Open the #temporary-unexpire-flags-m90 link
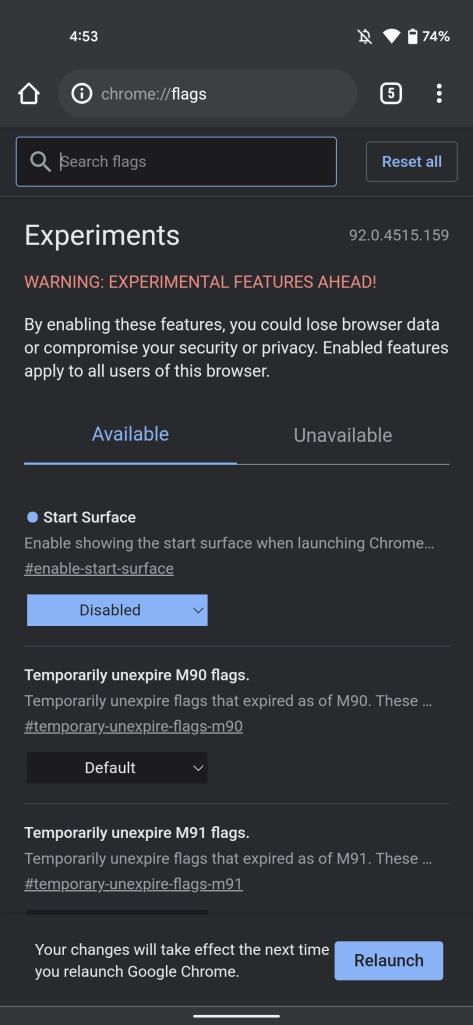Viewport: 473px width, 1025px height. (133, 726)
